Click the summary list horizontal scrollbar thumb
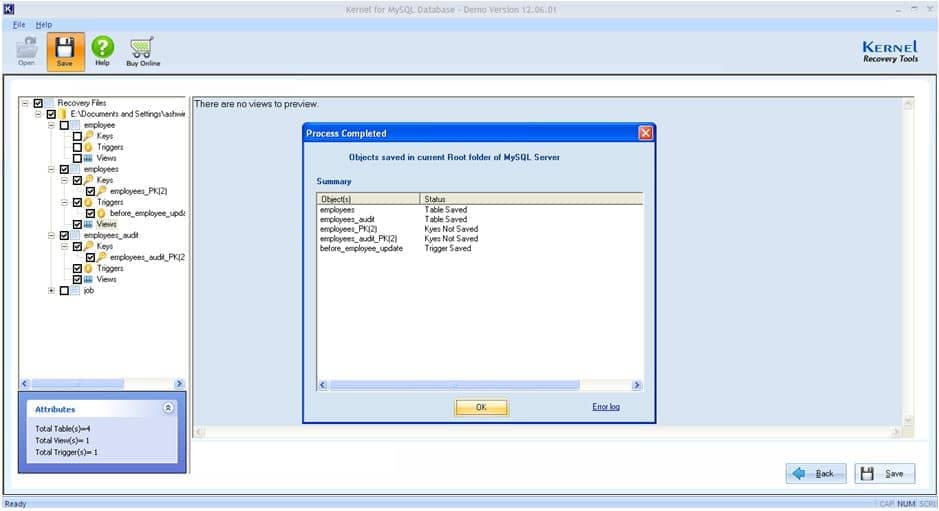The height and width of the screenshot is (511, 939). point(455,385)
